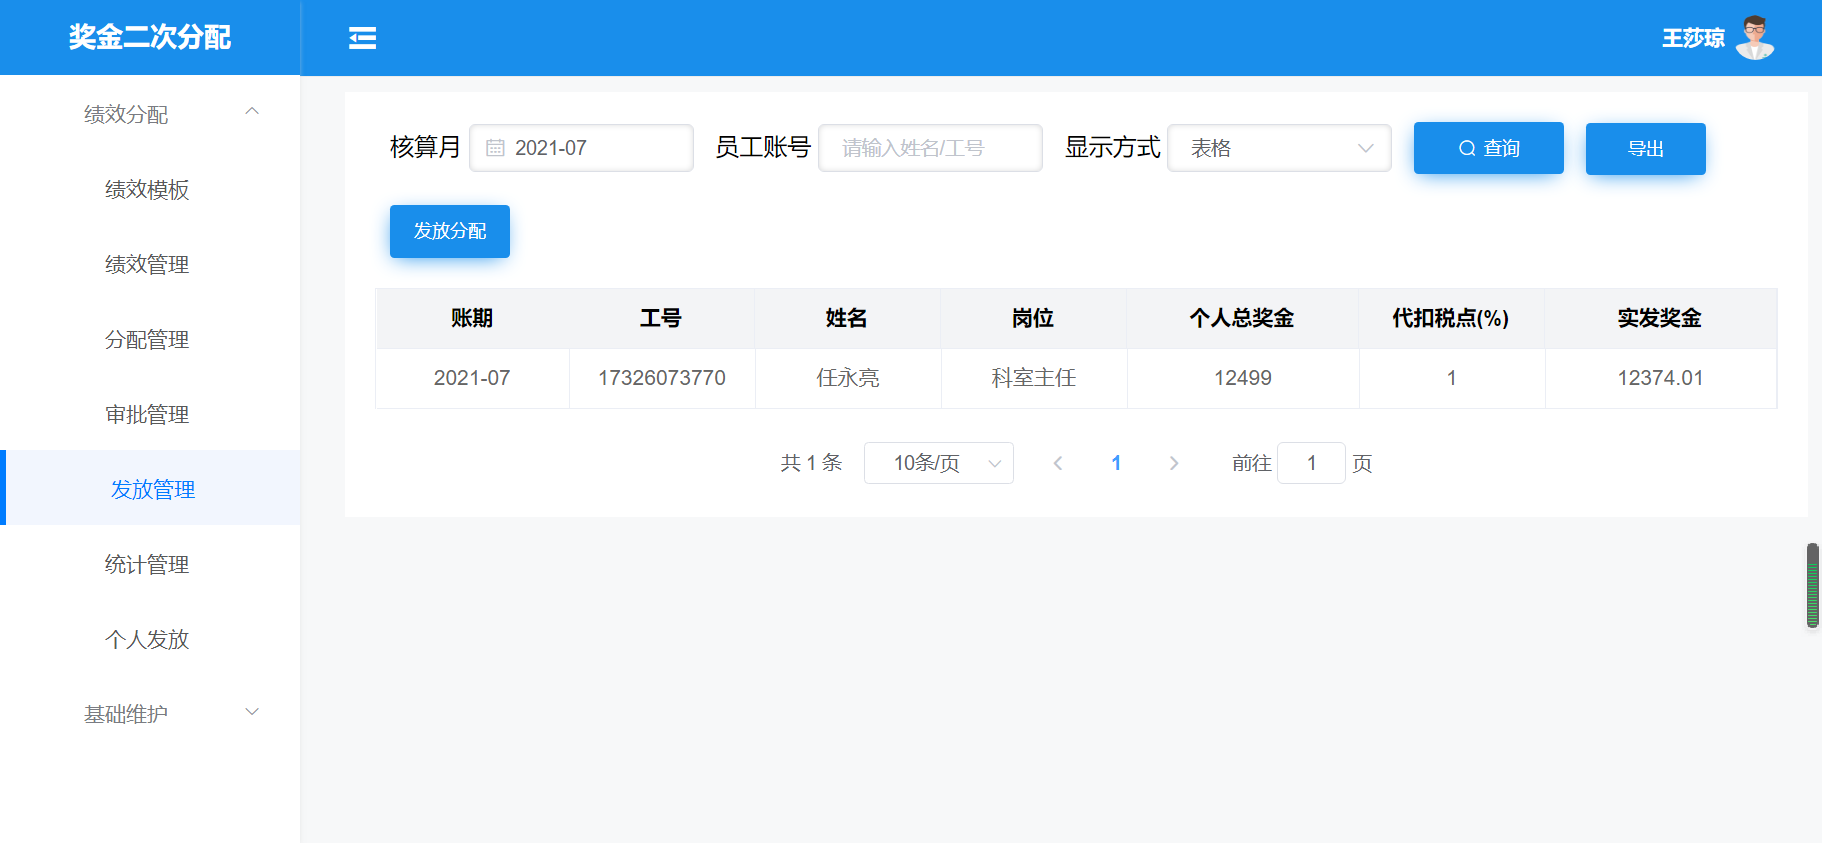Expand the 基础维护 menu group
Viewport: 1822px width, 843px height.
pyautogui.click(x=150, y=714)
